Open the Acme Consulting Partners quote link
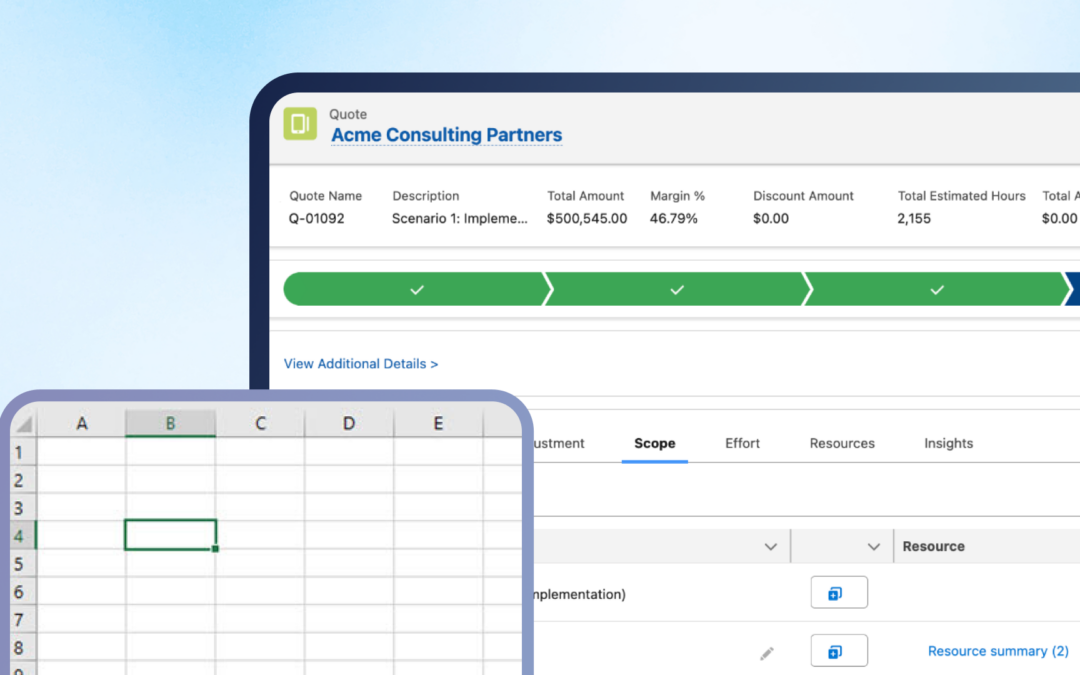Viewport: 1080px width, 675px height. (446, 135)
